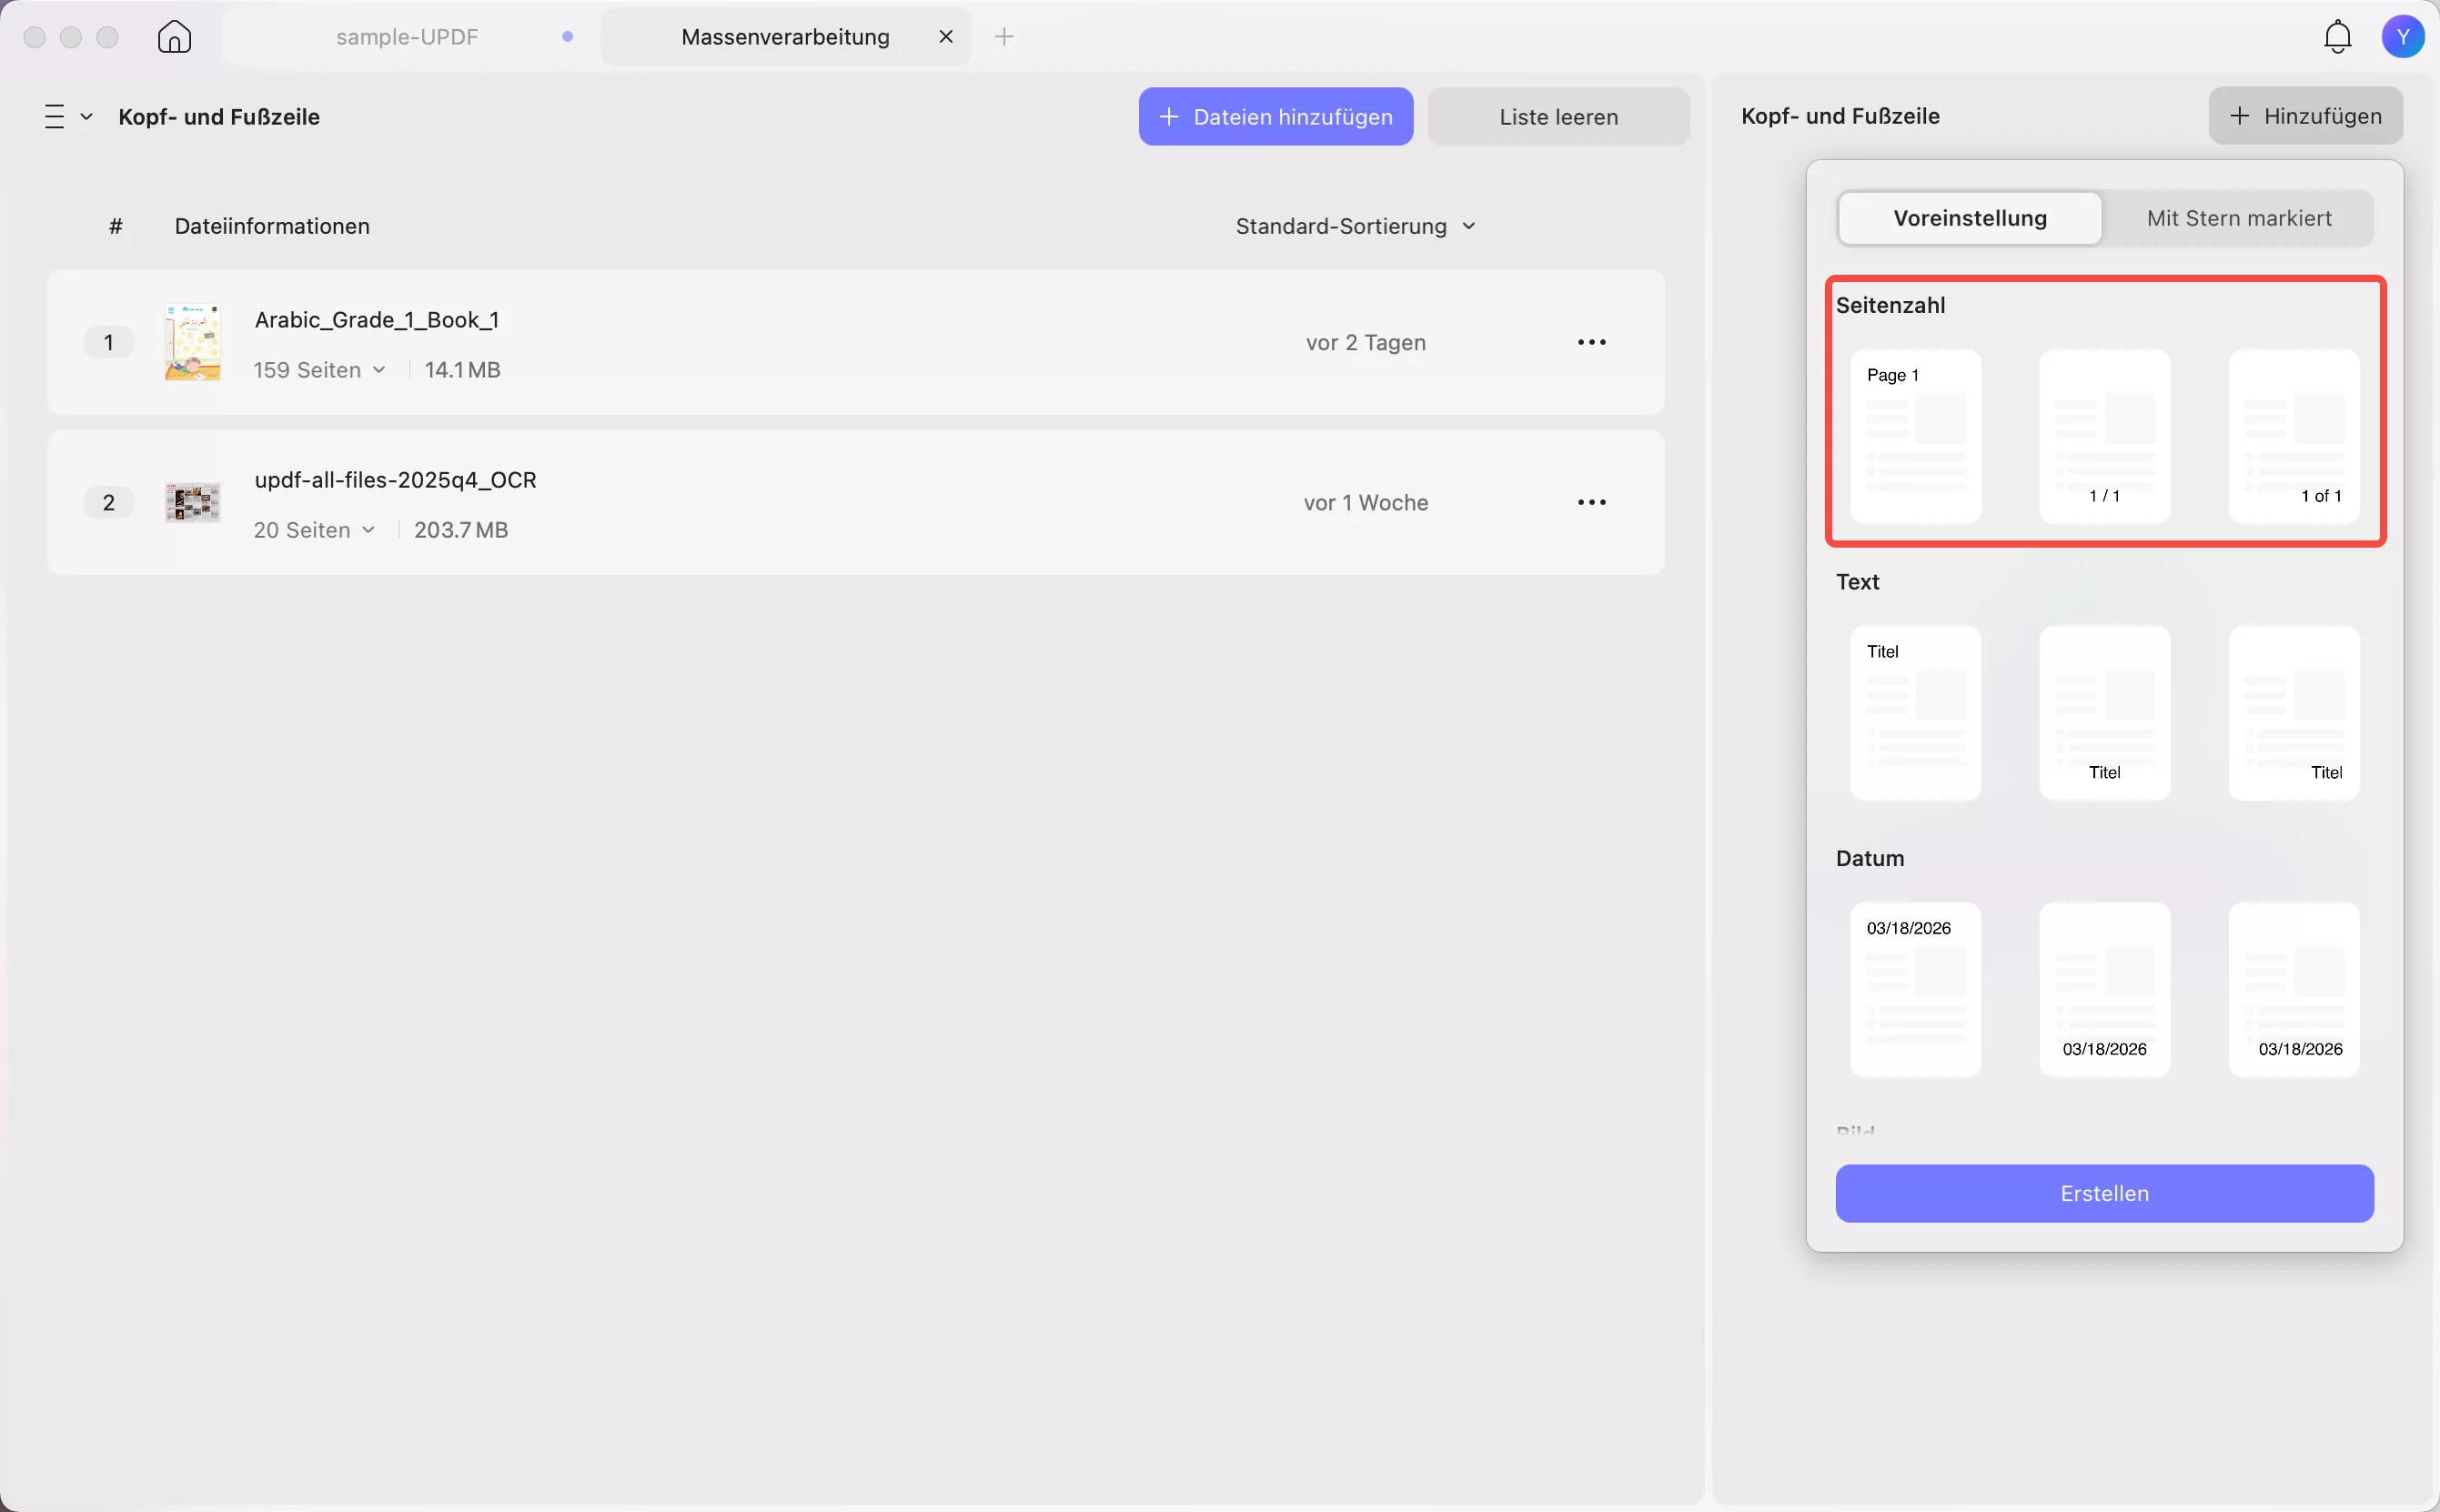Screen dimensions: 2440x1512
Task: Expand the 159 Seiten page range chevron
Action: pyautogui.click(x=379, y=370)
